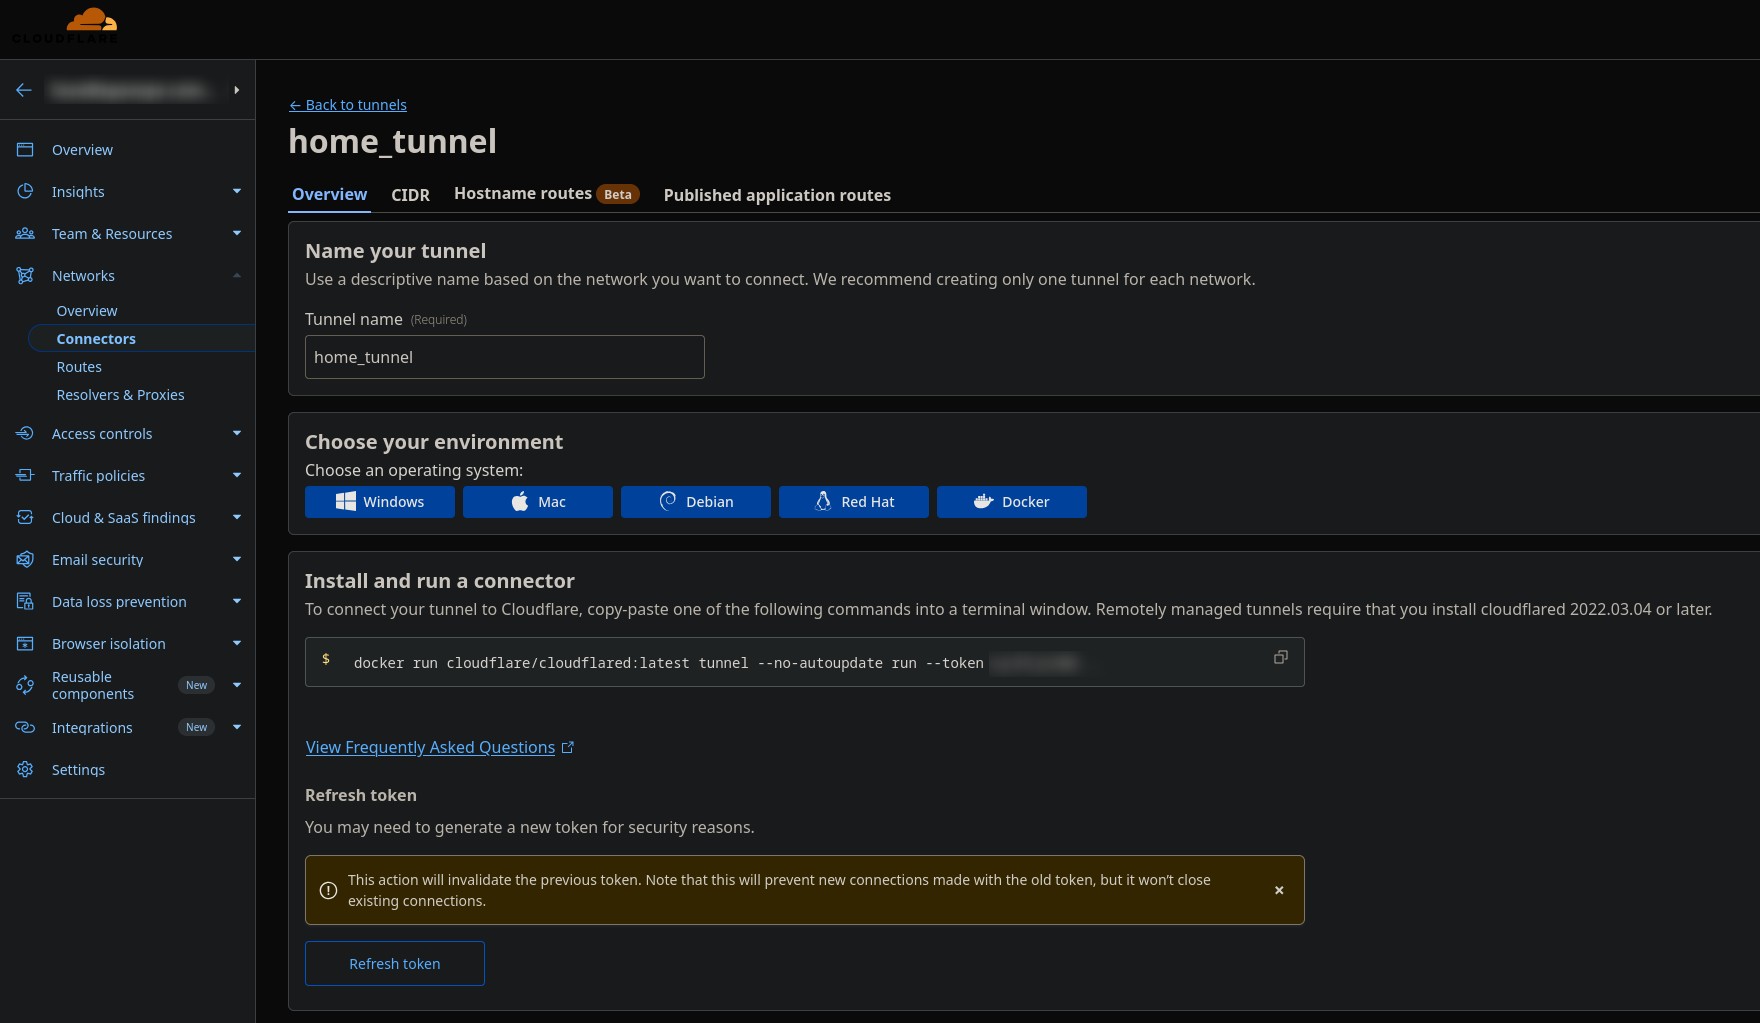Click the New badge beside Integrations
This screenshot has width=1760, height=1023.
197,728
